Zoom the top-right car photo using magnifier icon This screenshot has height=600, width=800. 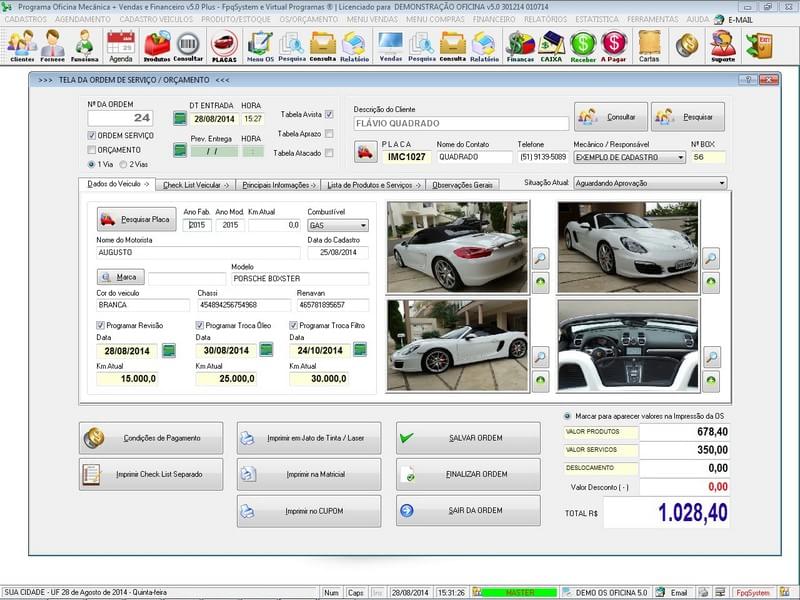[x=712, y=256]
